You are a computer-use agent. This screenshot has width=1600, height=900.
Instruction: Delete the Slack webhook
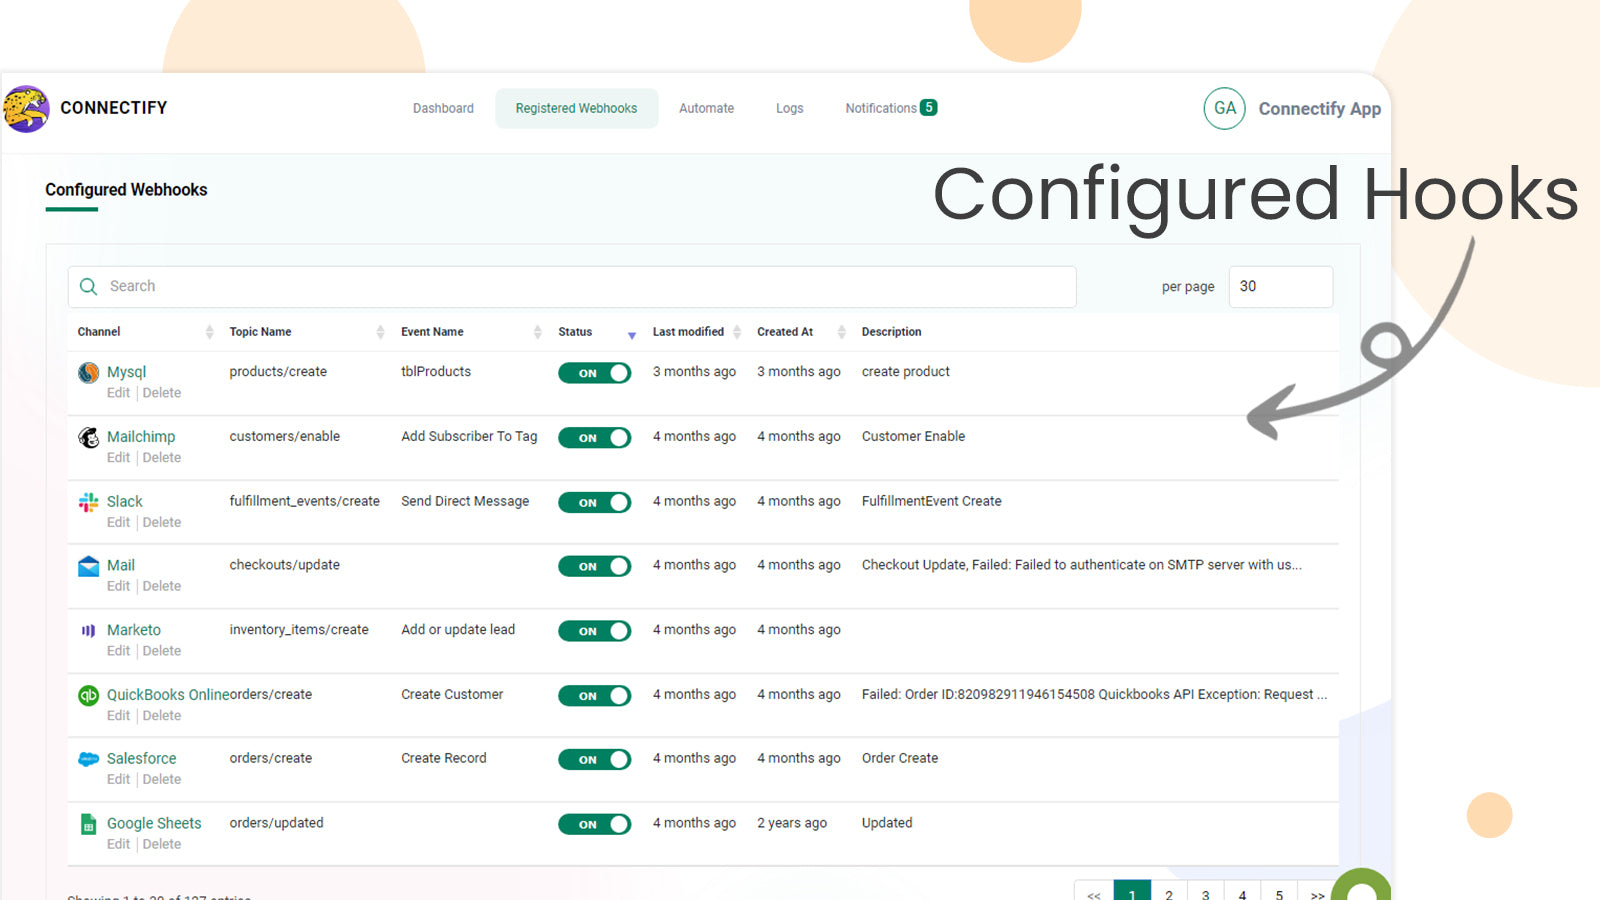click(x=162, y=522)
